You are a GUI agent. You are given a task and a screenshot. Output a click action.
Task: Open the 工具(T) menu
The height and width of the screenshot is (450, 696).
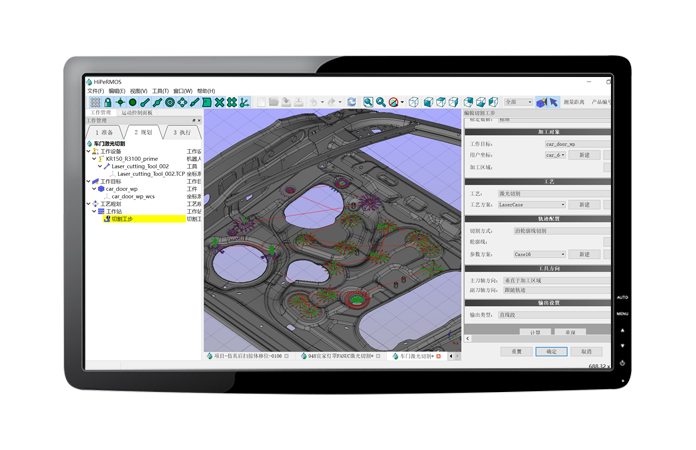(x=160, y=91)
